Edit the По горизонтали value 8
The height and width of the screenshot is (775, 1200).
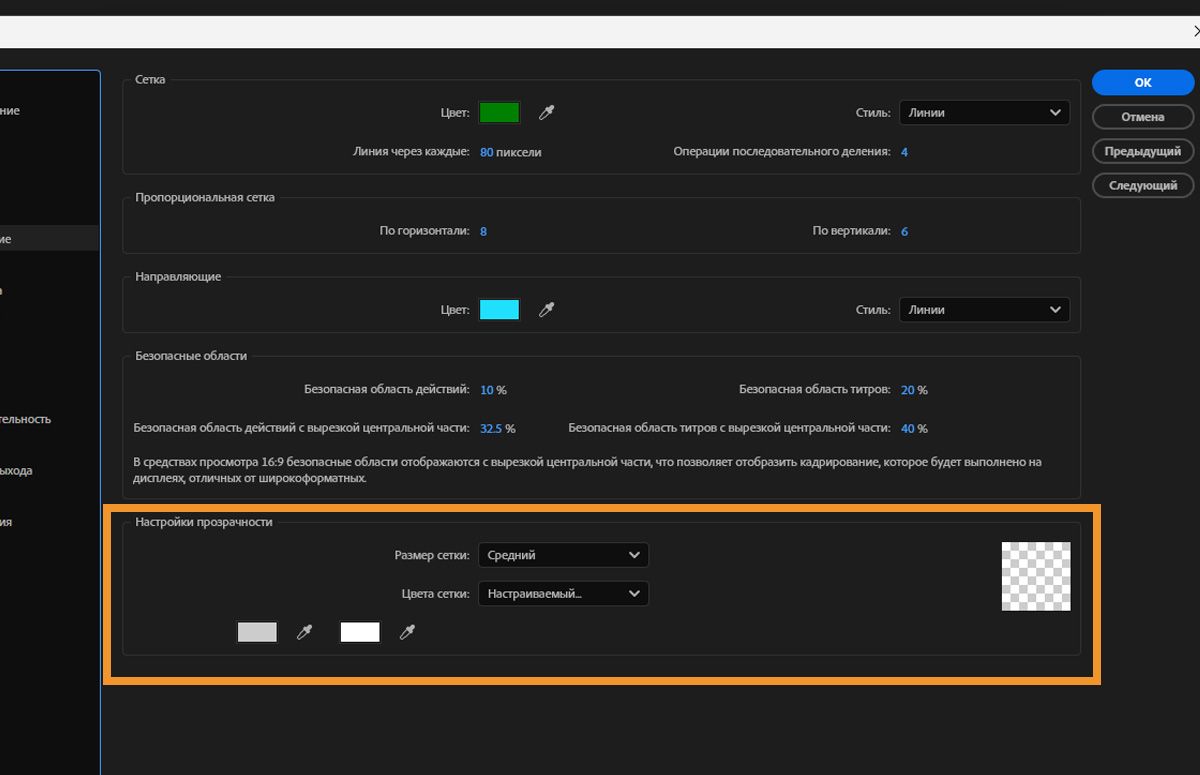484,231
